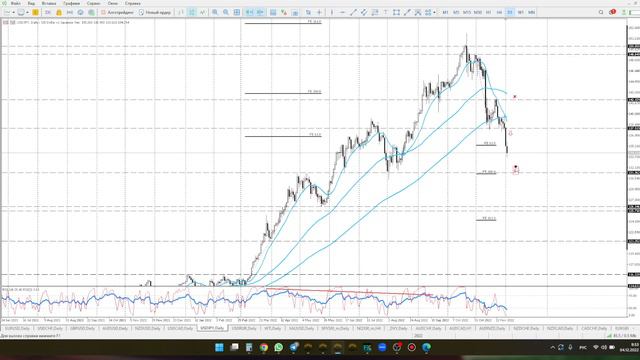Select the Fibonacci retracement tool
Image resolution: width=640 pixels, height=360 pixels.
(375, 12)
